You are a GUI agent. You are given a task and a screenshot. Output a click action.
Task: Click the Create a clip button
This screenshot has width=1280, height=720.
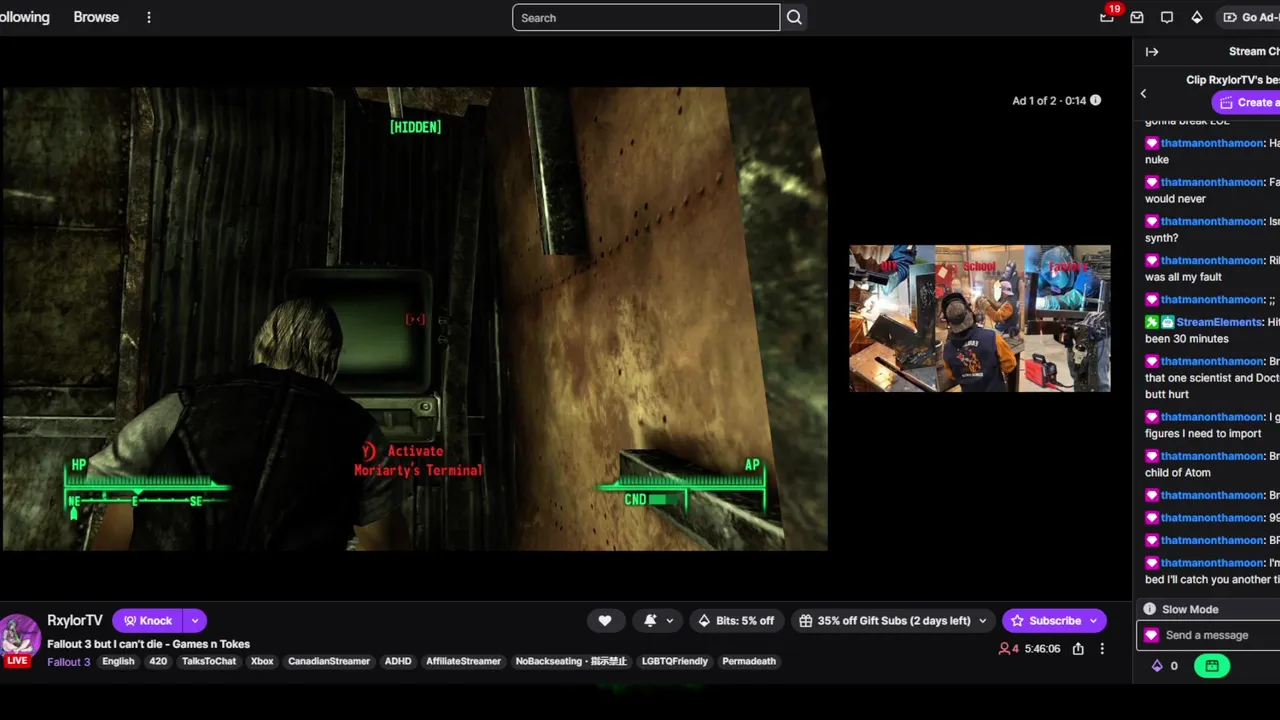1246,102
